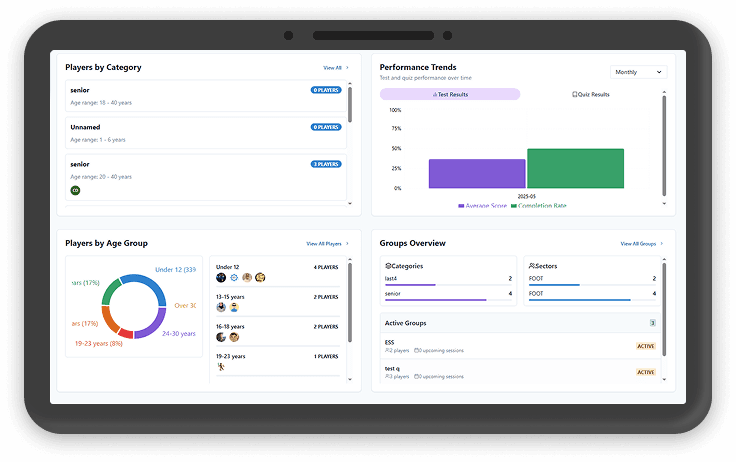Click the purple 24-30 years donut segment

[154, 326]
